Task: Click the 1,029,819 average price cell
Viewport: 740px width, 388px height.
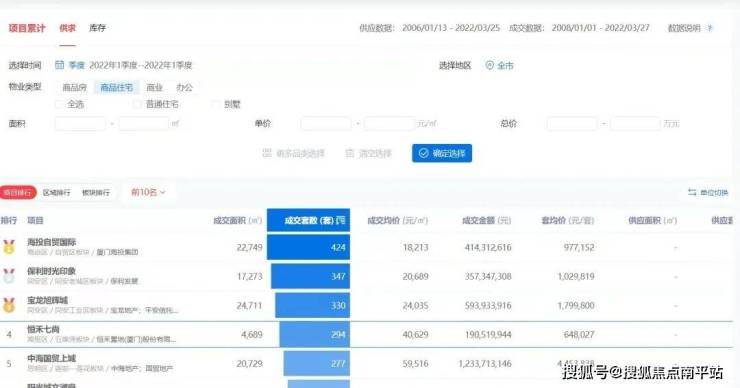Action: pyautogui.click(x=576, y=277)
